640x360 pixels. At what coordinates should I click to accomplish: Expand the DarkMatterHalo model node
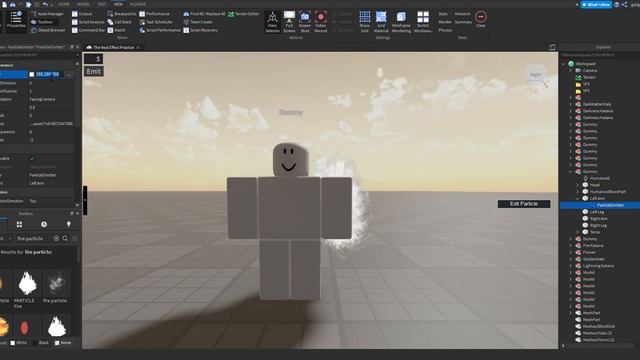pyautogui.click(x=571, y=104)
